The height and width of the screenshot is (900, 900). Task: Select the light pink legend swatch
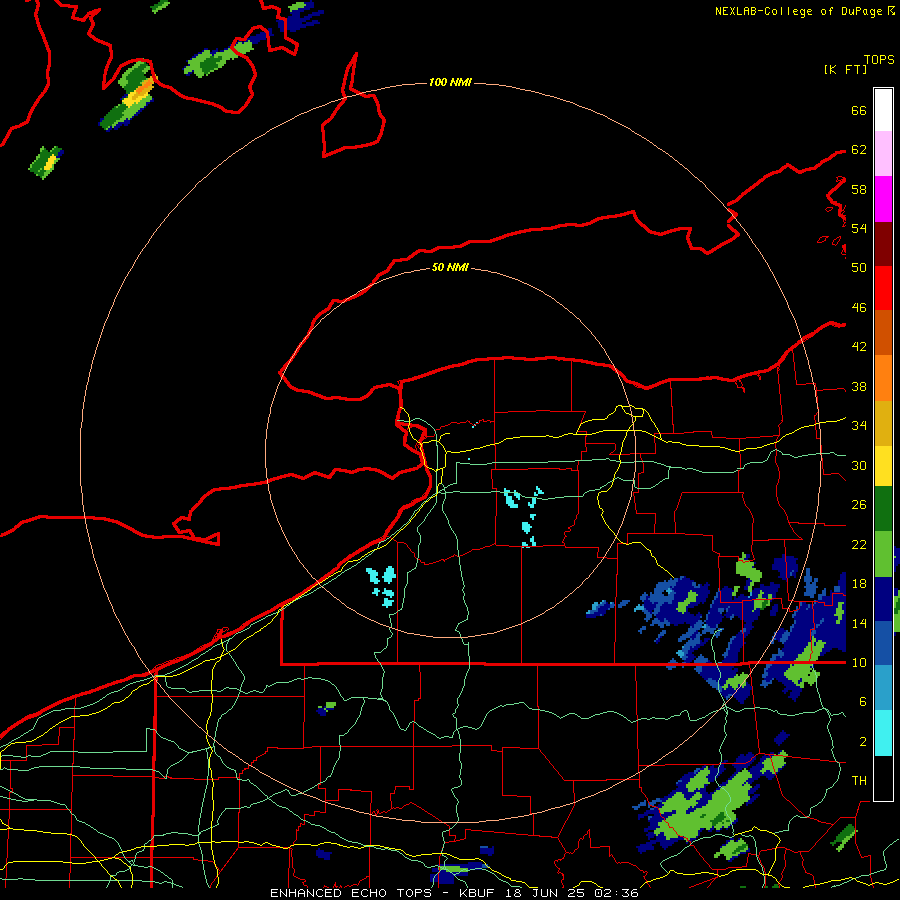click(x=883, y=154)
